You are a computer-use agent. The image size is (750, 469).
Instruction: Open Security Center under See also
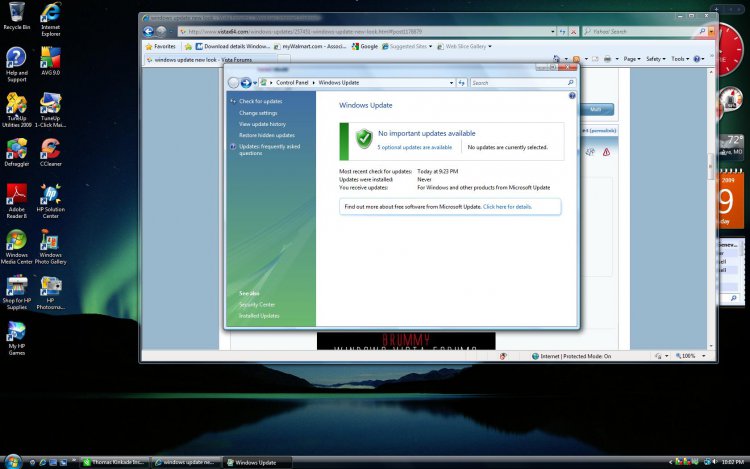pyautogui.click(x=257, y=305)
